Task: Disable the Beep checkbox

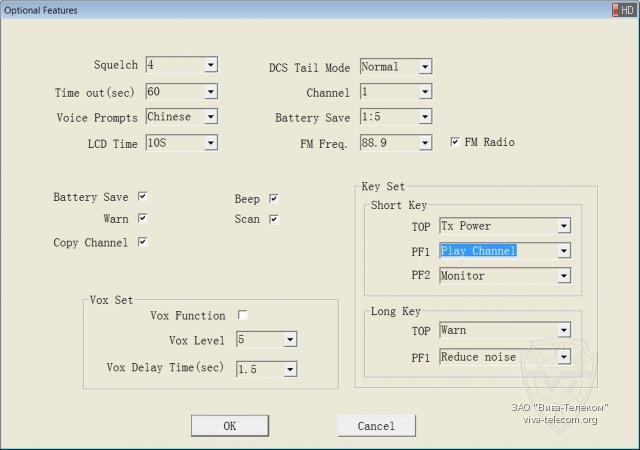Action: tap(273, 198)
